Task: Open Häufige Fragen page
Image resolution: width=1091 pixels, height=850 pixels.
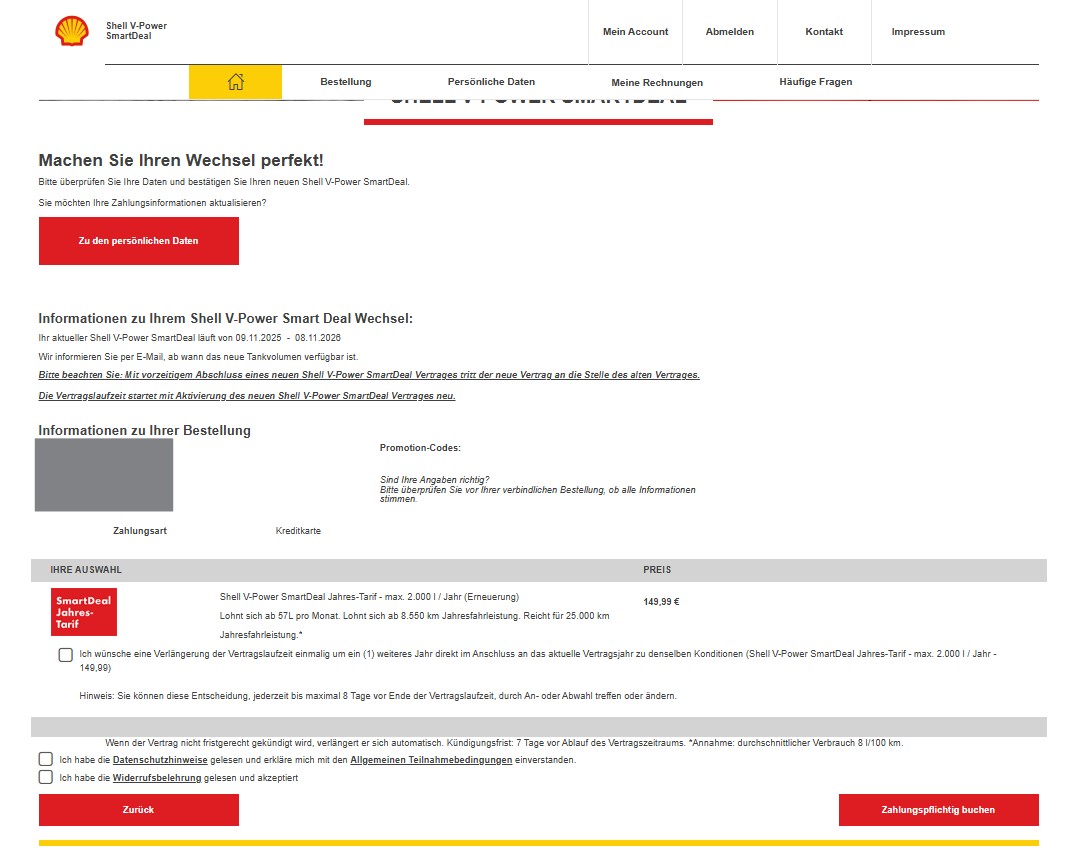Action: pos(815,82)
